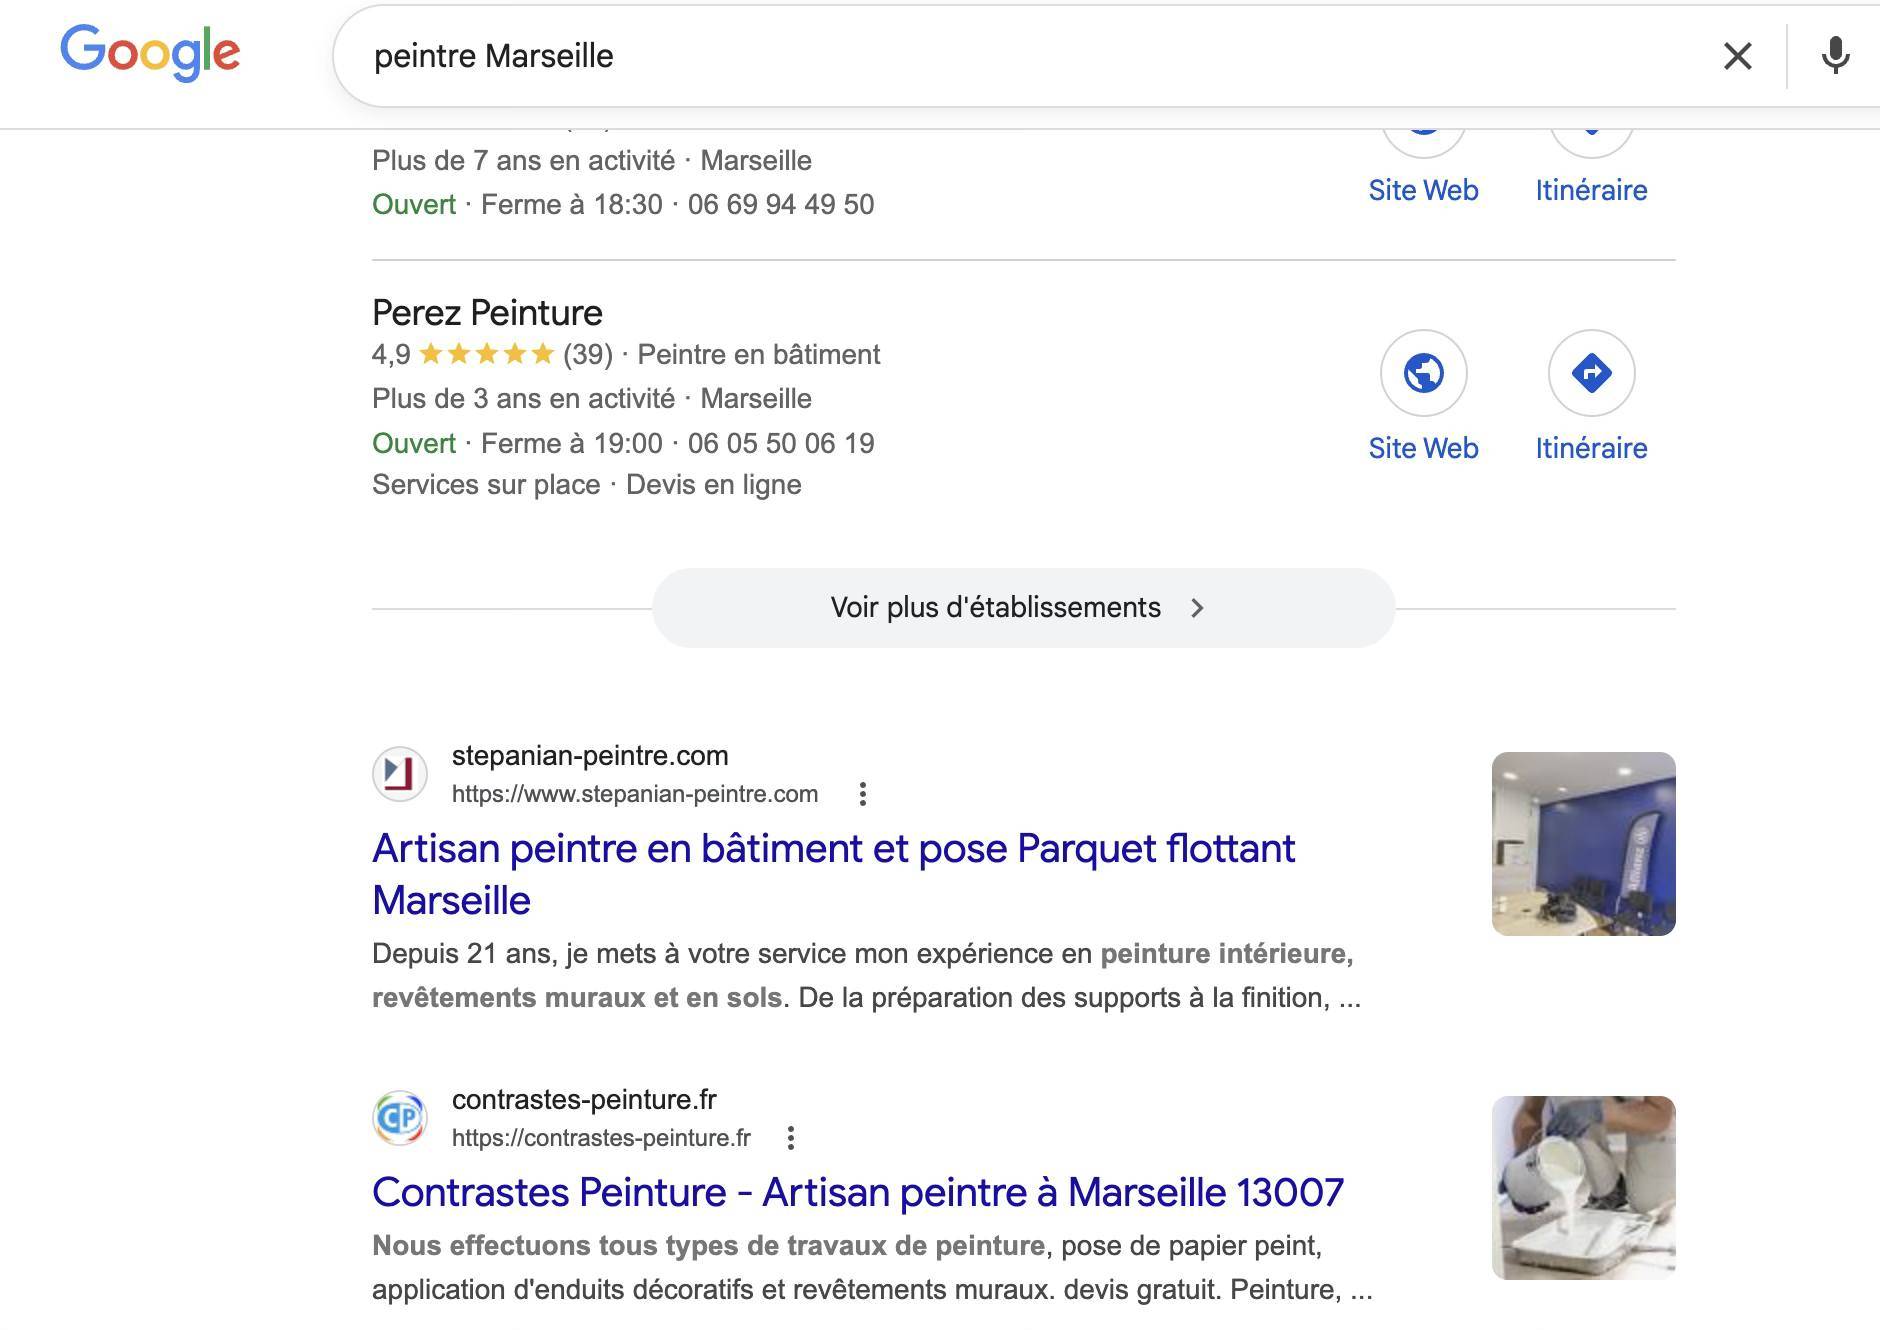Click the Site Web label for Perez Peinture
This screenshot has height=1330, width=1880.
[1423, 448]
